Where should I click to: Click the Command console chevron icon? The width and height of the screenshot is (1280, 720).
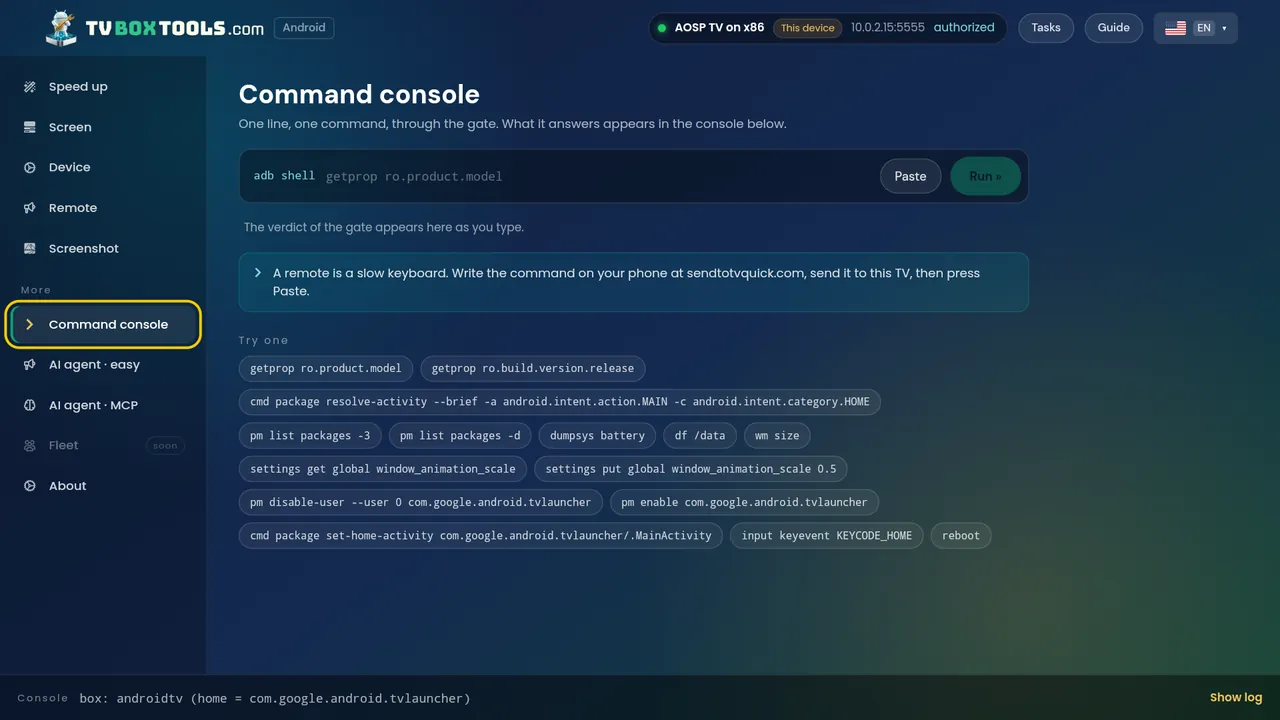click(30, 325)
